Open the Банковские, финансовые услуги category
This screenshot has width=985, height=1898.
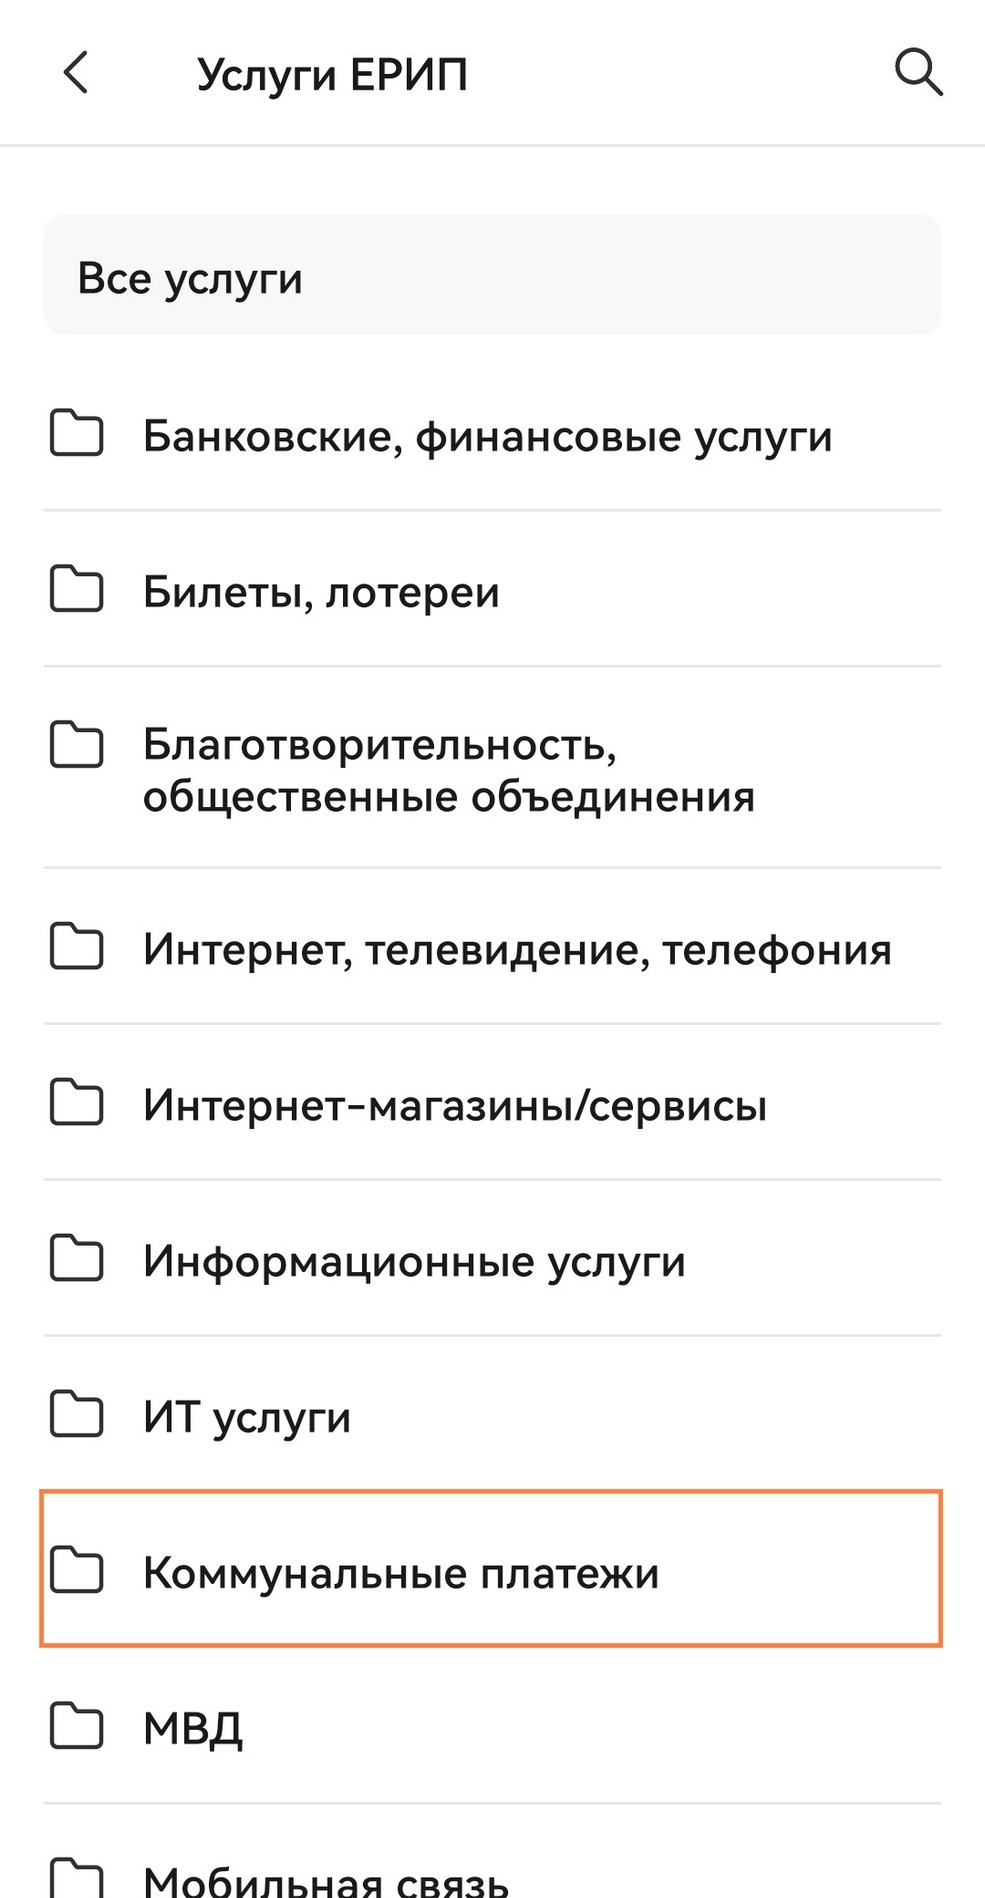coord(488,435)
